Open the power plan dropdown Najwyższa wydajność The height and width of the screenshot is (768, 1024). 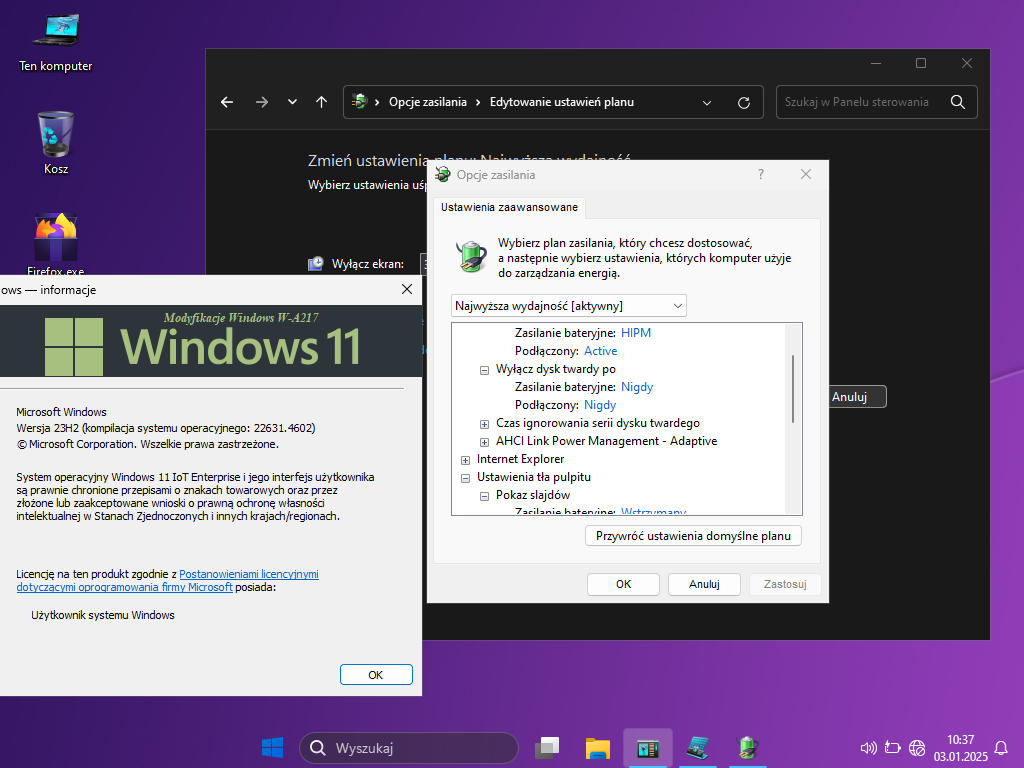(x=569, y=305)
